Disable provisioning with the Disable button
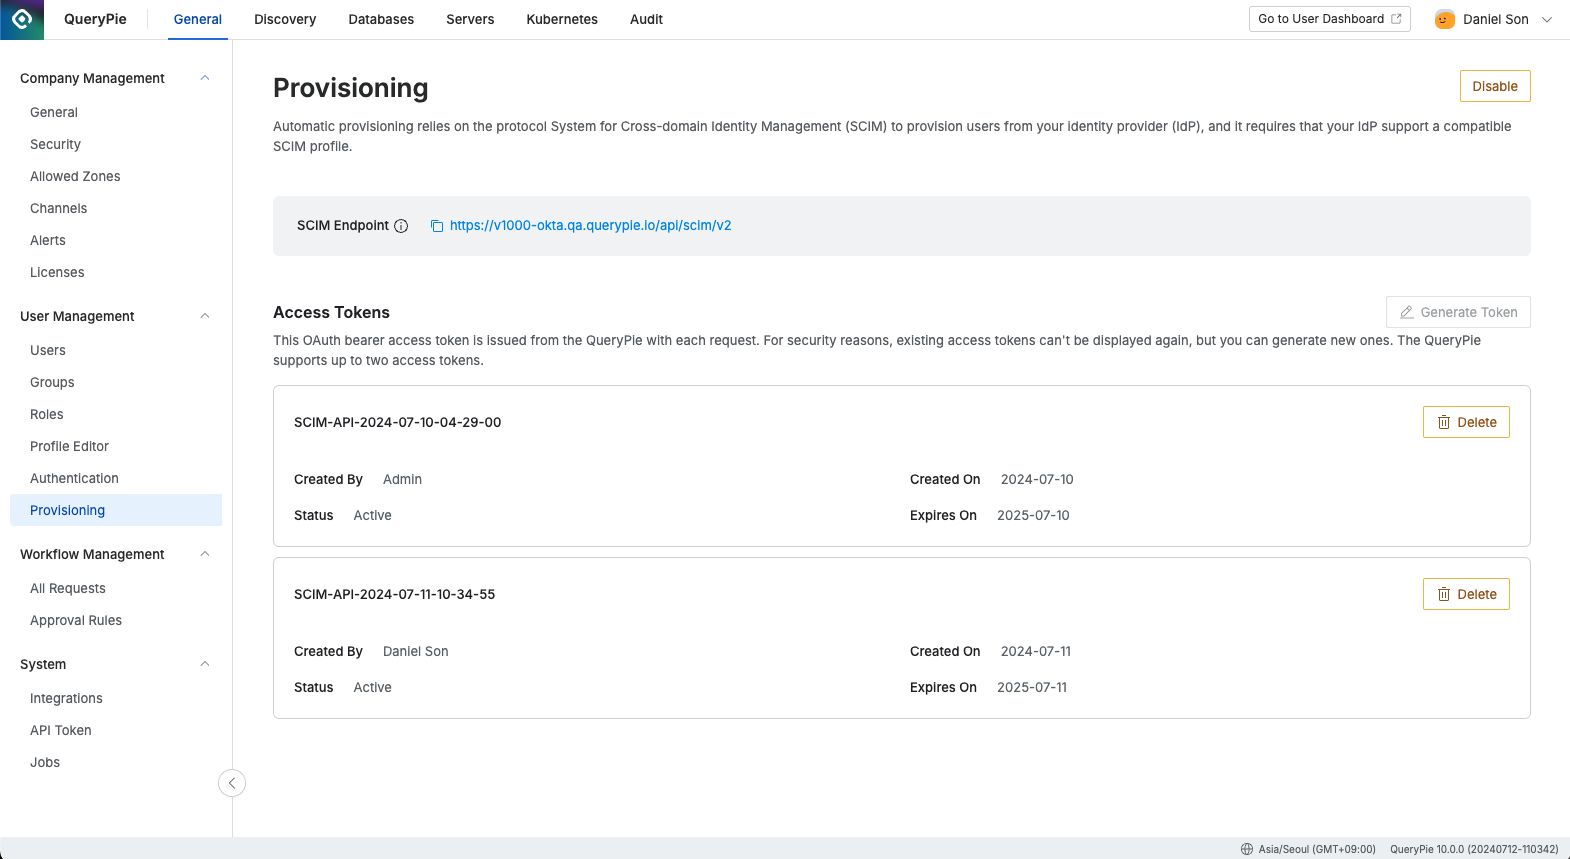Screen dimensions: 1570x859 click(x=1495, y=86)
